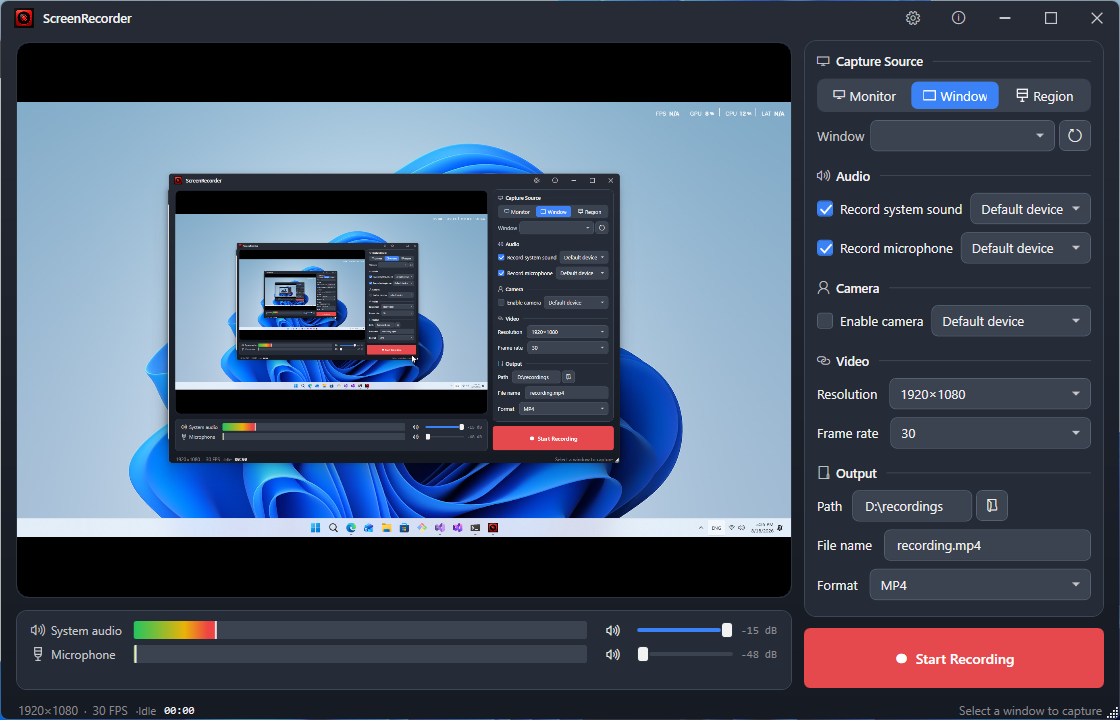Click the "Select a window to capture" hint

point(1030,711)
